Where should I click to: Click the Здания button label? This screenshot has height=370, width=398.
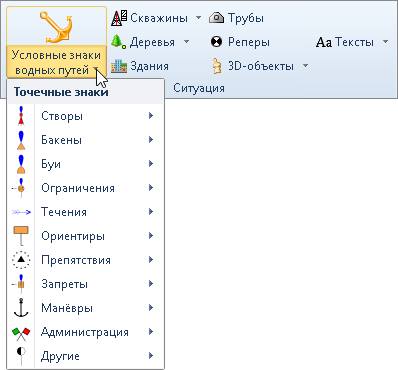pos(149,66)
